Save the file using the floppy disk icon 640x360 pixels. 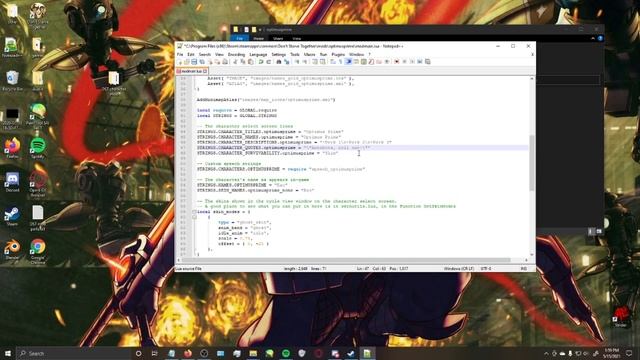pos(194,62)
